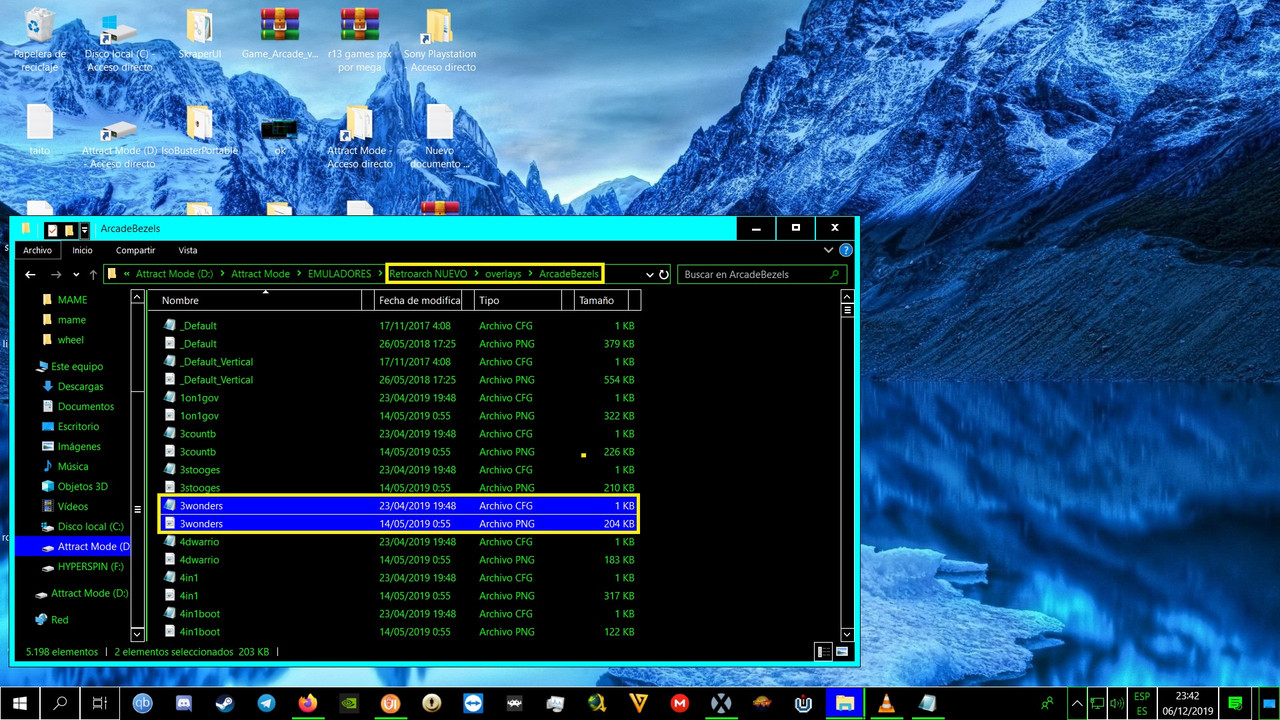Viewport: 1280px width, 720px height.
Task: Select 3countb CFG file
Action: pos(400,434)
